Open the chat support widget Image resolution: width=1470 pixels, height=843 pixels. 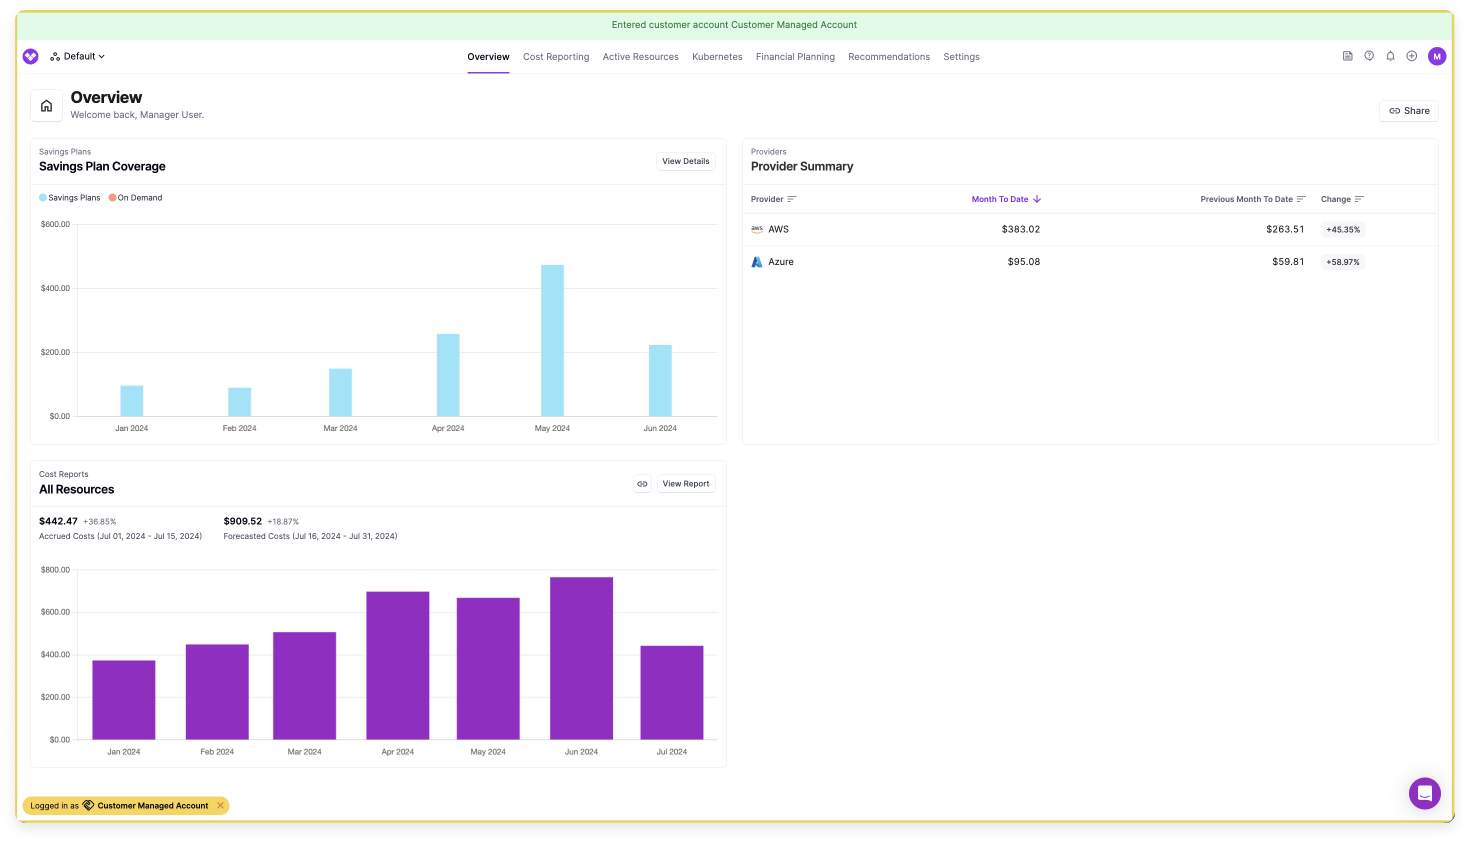click(x=1425, y=794)
